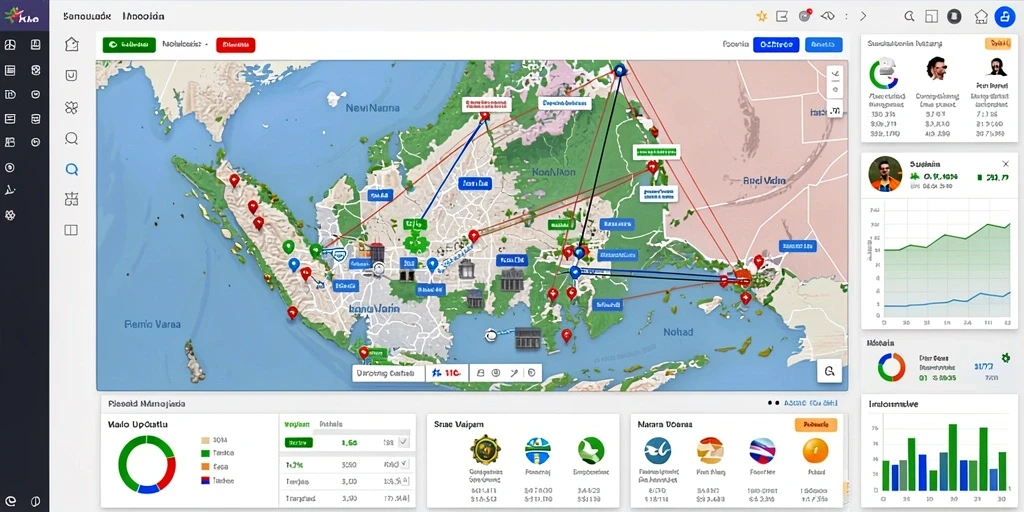The height and width of the screenshot is (512, 1024).
Task: Switch to the gray second tab above table
Action: [x=330, y=424]
